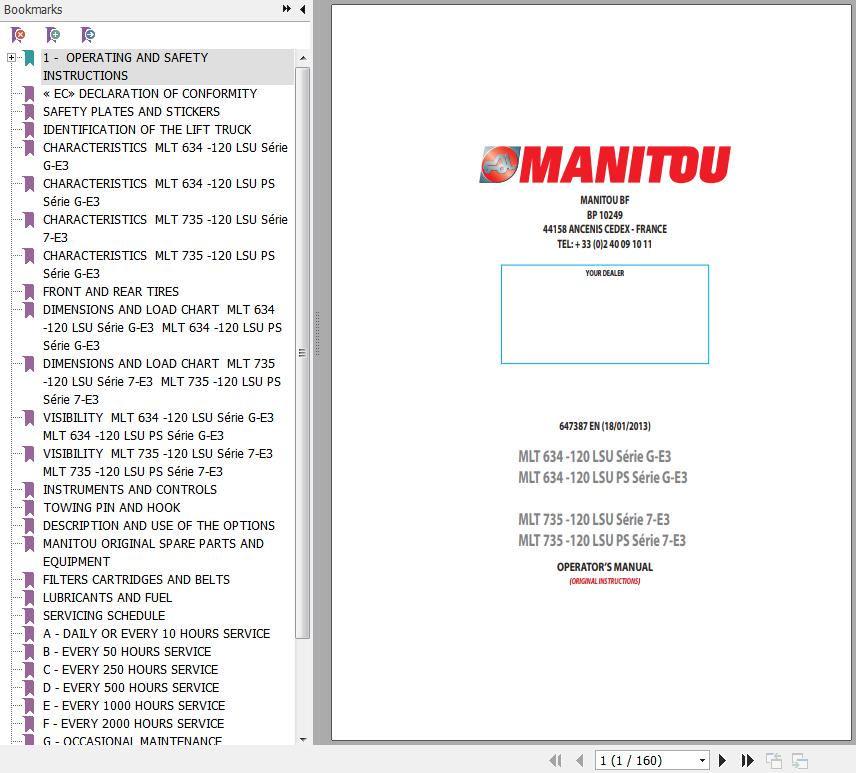Go to first page button
The height and width of the screenshot is (773, 856).
556,760
